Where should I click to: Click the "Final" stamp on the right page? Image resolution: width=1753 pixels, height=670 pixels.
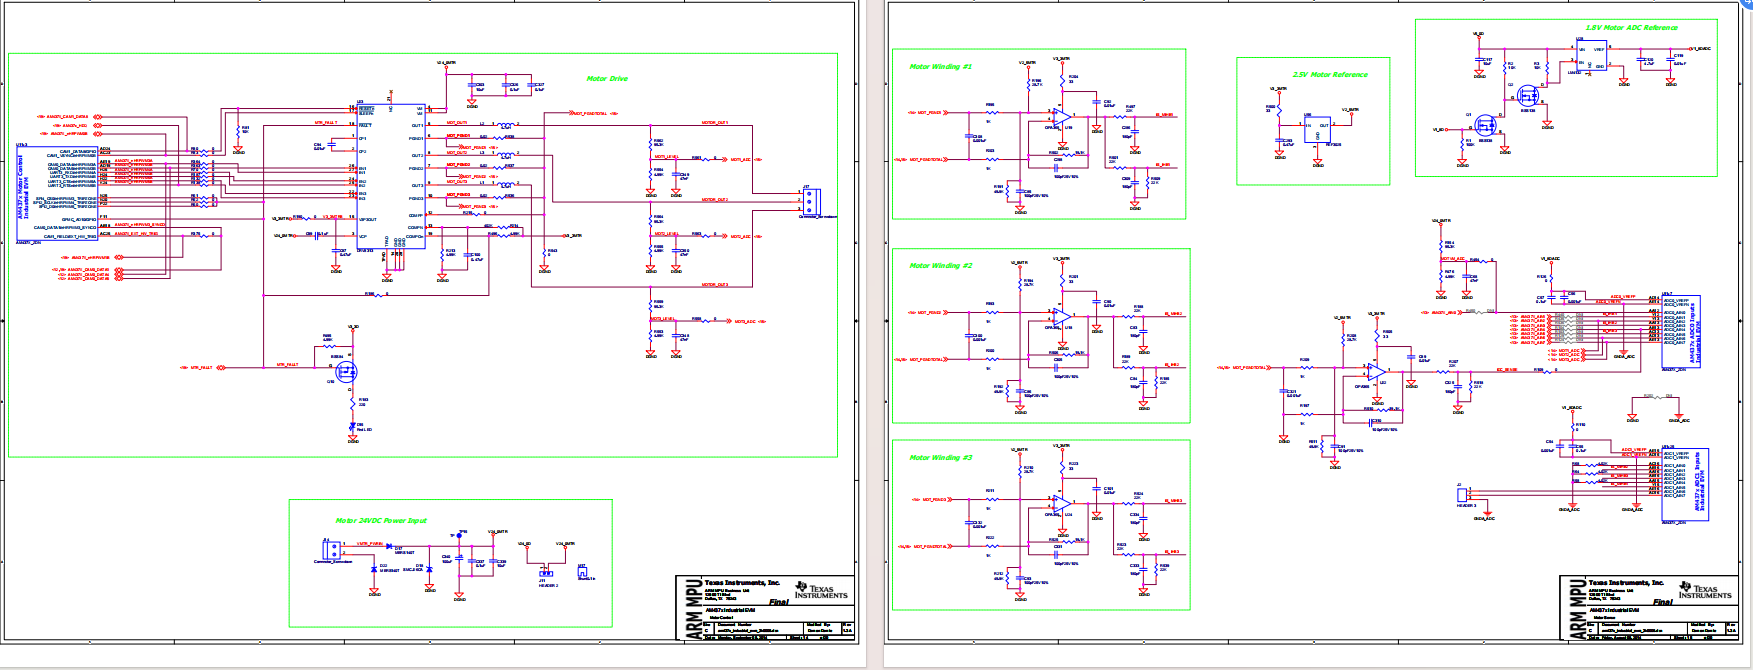tap(1662, 602)
